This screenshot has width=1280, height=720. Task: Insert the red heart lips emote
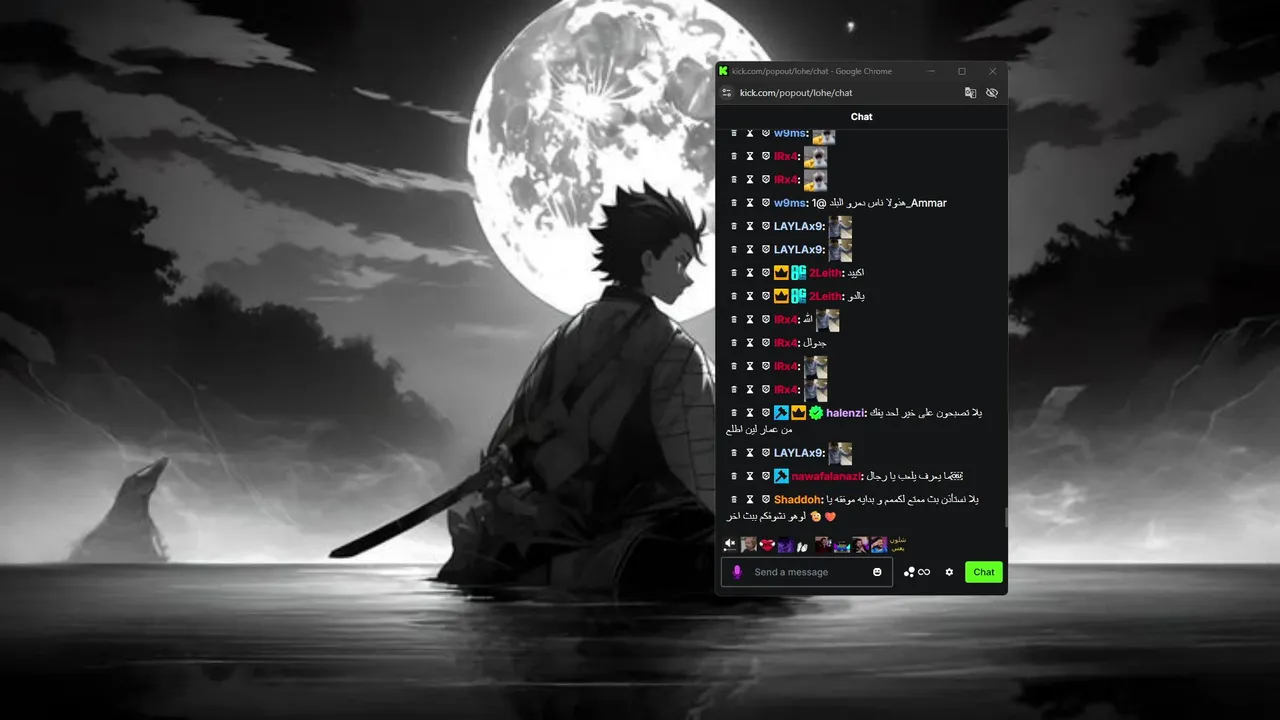pyautogui.click(x=767, y=545)
